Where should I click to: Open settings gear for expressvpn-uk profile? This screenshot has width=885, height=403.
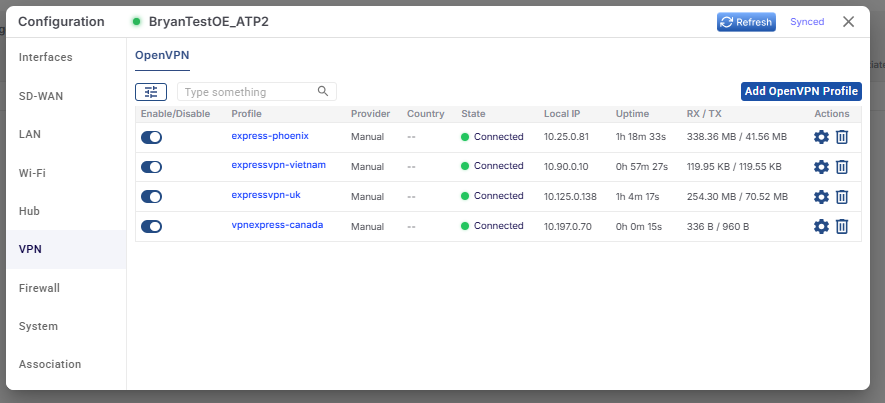[821, 196]
